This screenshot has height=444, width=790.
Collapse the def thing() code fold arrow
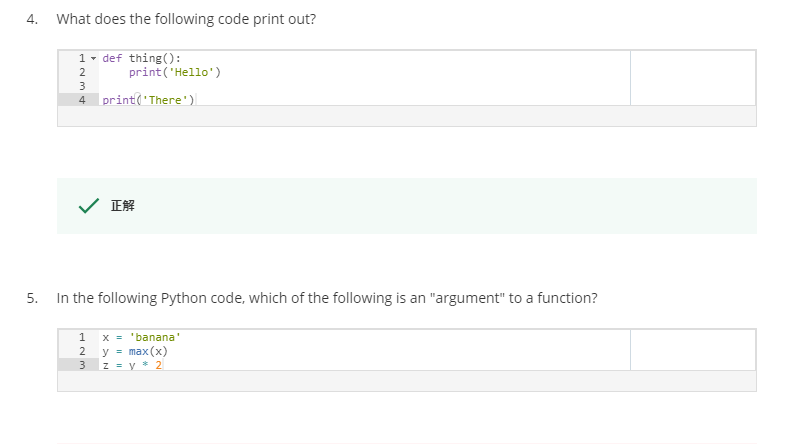pyautogui.click(x=93, y=58)
